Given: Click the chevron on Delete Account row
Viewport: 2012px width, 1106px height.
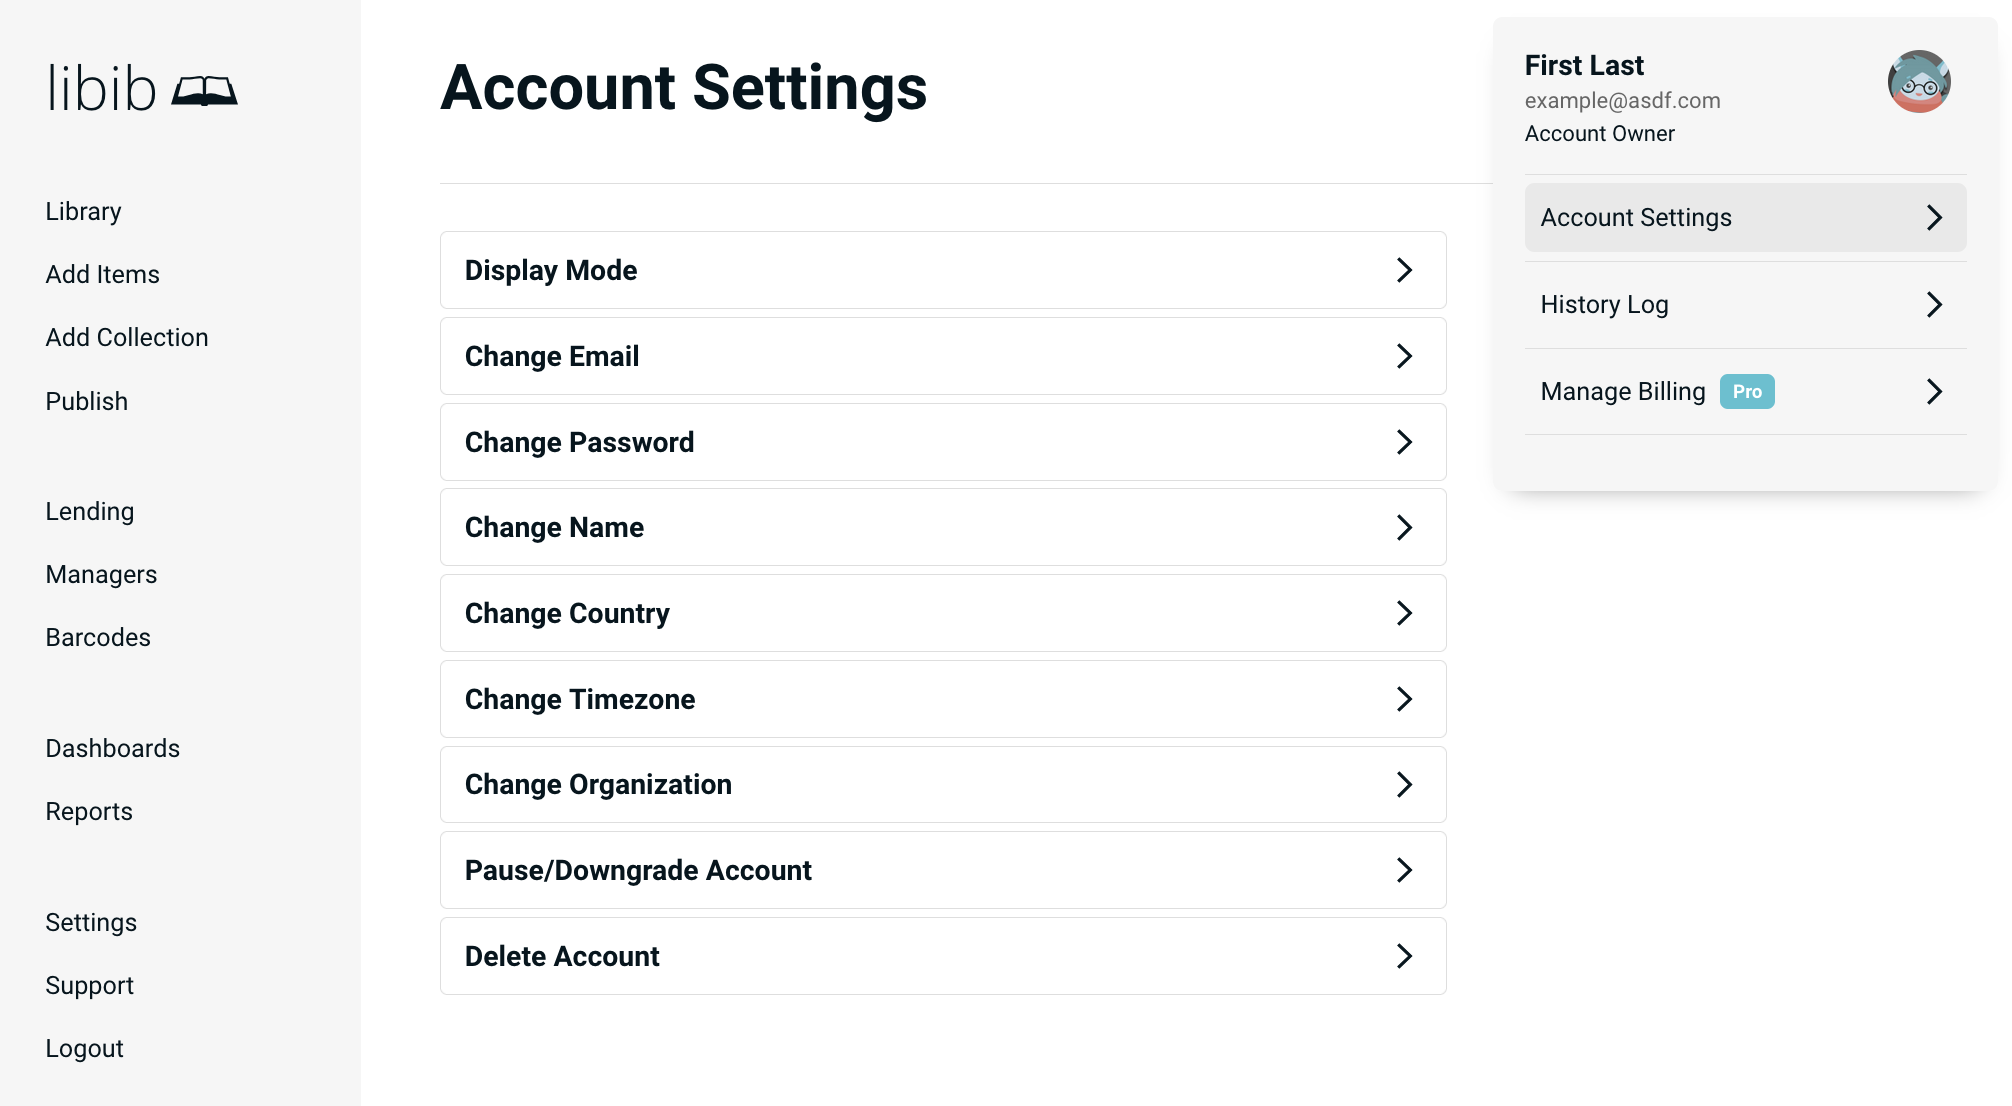Looking at the screenshot, I should pyautogui.click(x=1404, y=956).
